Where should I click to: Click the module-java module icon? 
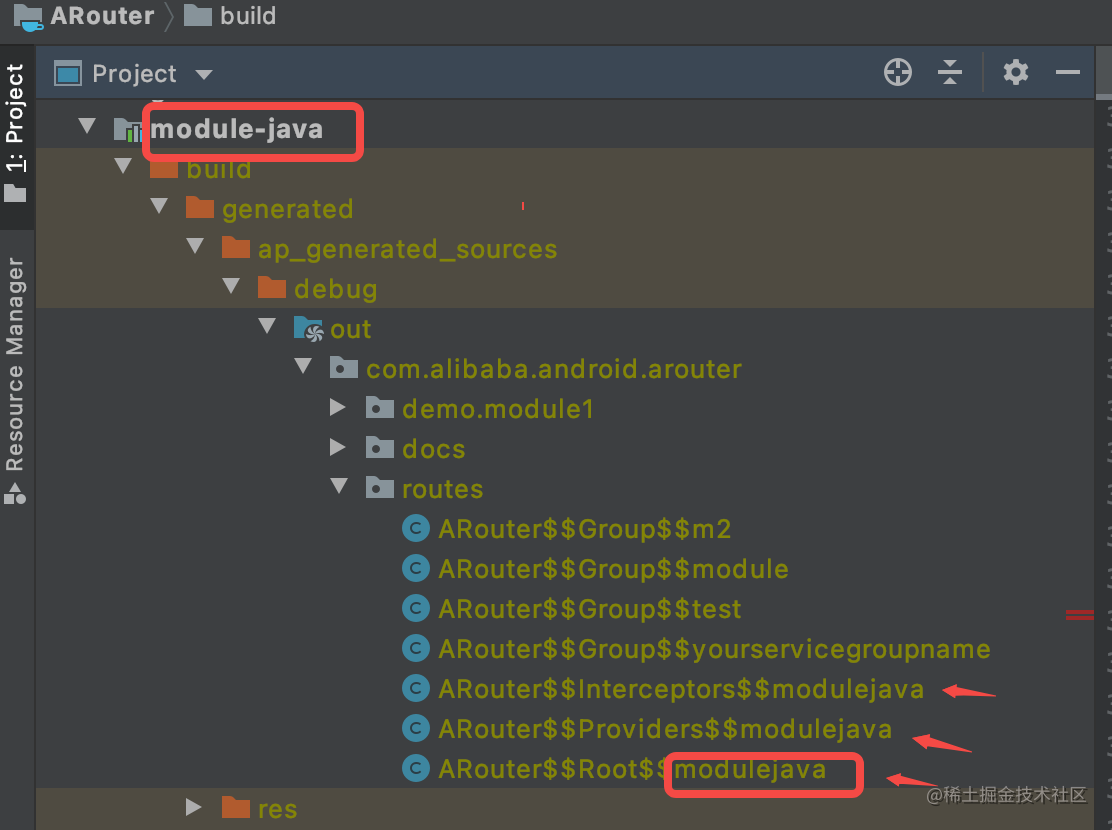pyautogui.click(x=128, y=130)
